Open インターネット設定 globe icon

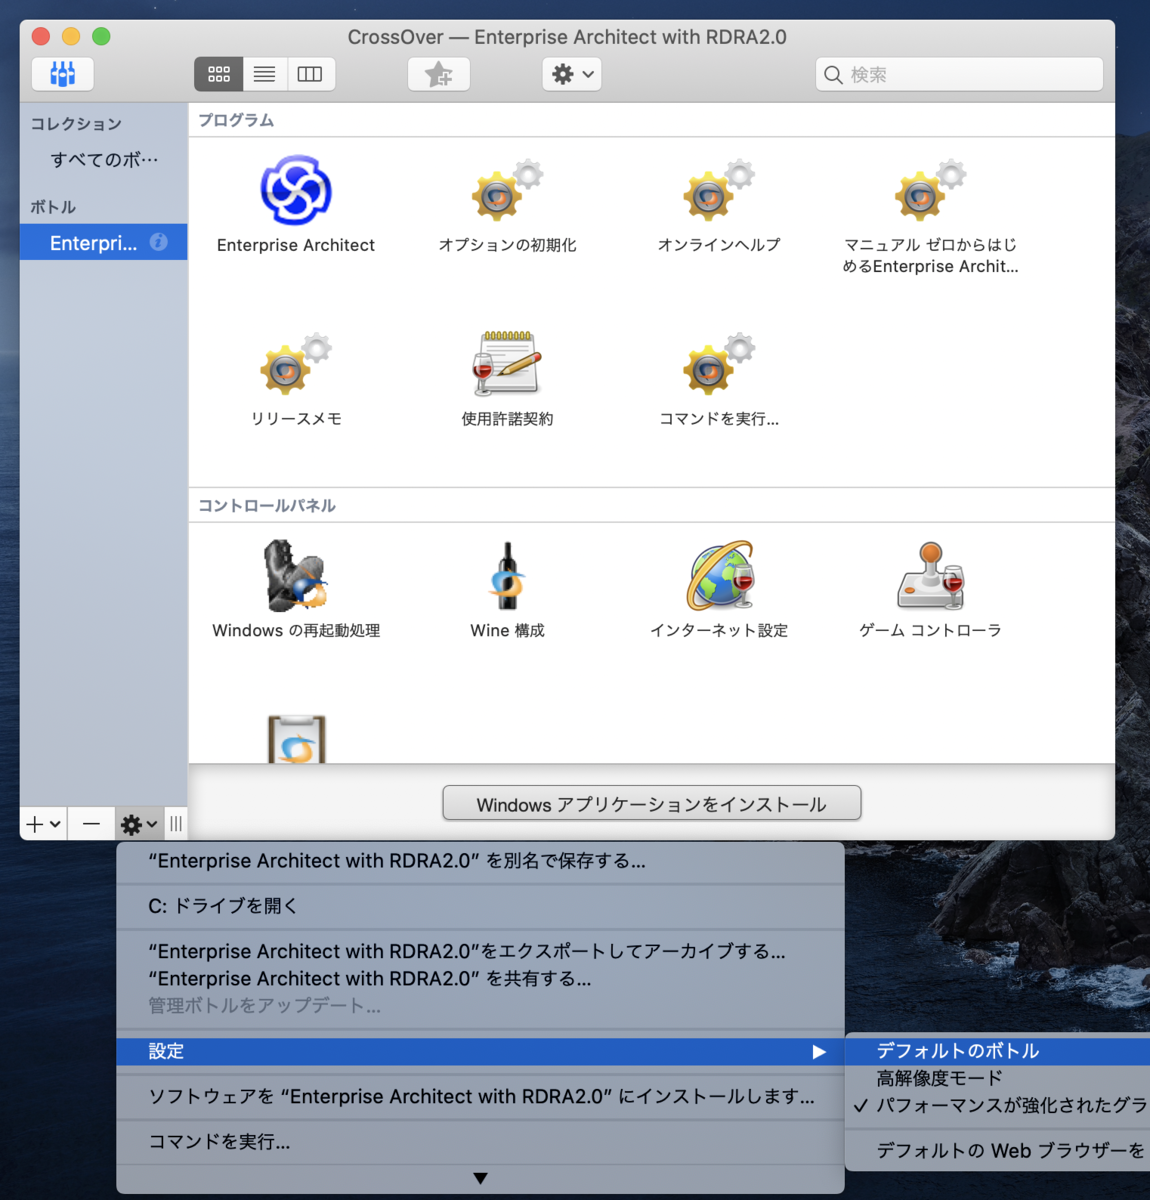coord(720,576)
